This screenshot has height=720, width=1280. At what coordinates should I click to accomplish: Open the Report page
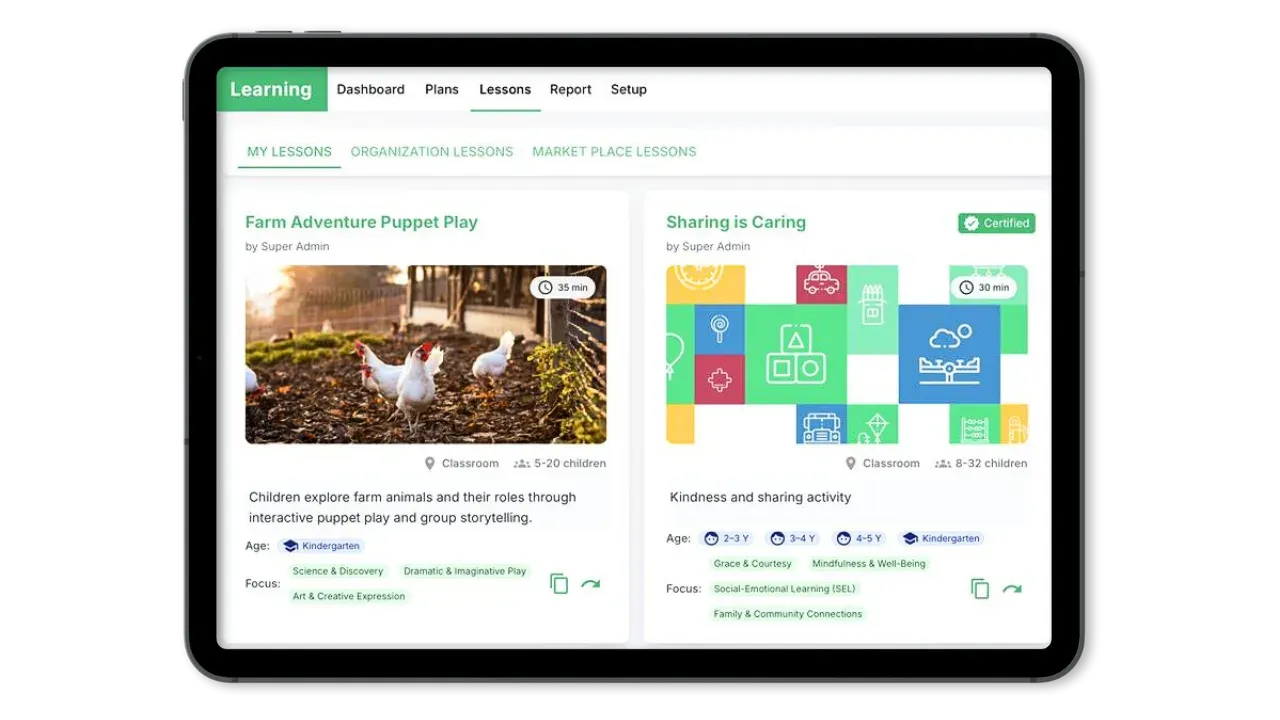(571, 89)
